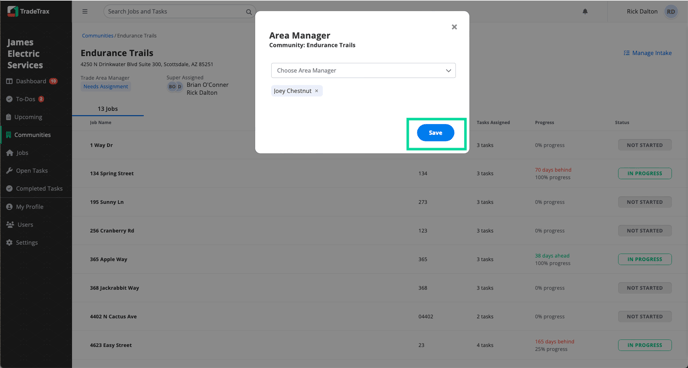688x368 pixels.
Task: Click the Communities breadcrumb link
Action: [97, 36]
